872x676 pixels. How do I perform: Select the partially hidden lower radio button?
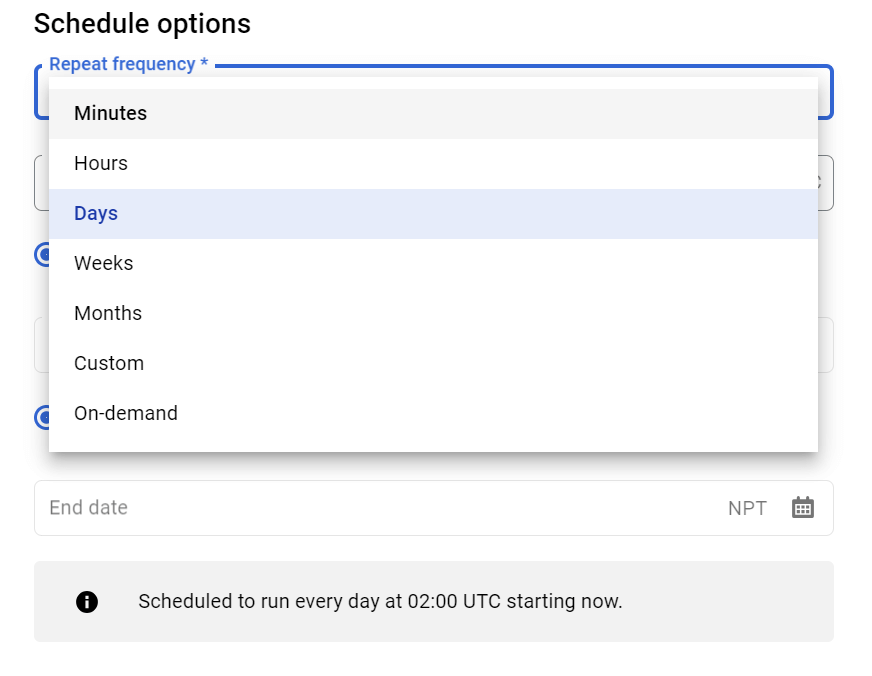coord(42,417)
